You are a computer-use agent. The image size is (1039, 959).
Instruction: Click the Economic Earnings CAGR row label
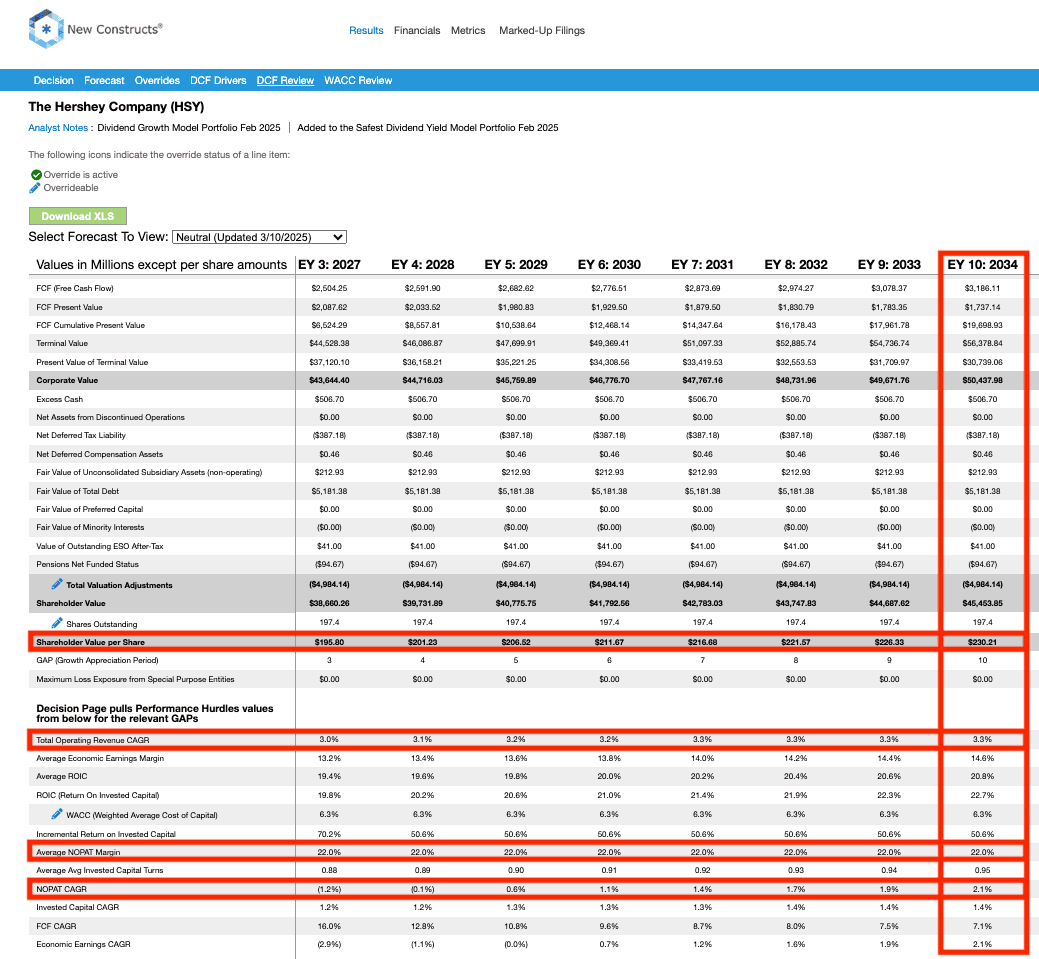pos(83,944)
